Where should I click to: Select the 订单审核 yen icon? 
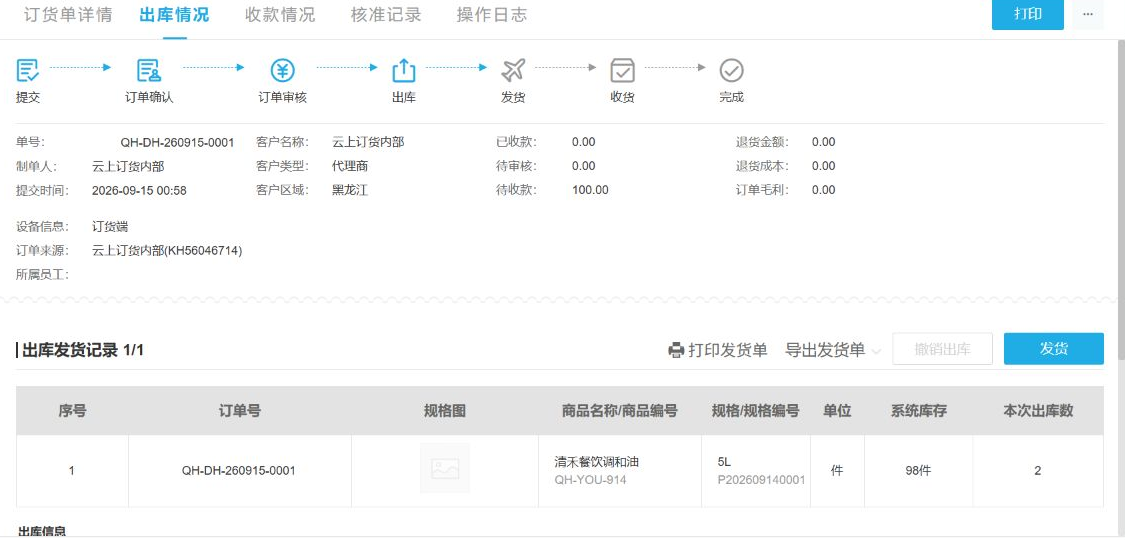[x=282, y=70]
